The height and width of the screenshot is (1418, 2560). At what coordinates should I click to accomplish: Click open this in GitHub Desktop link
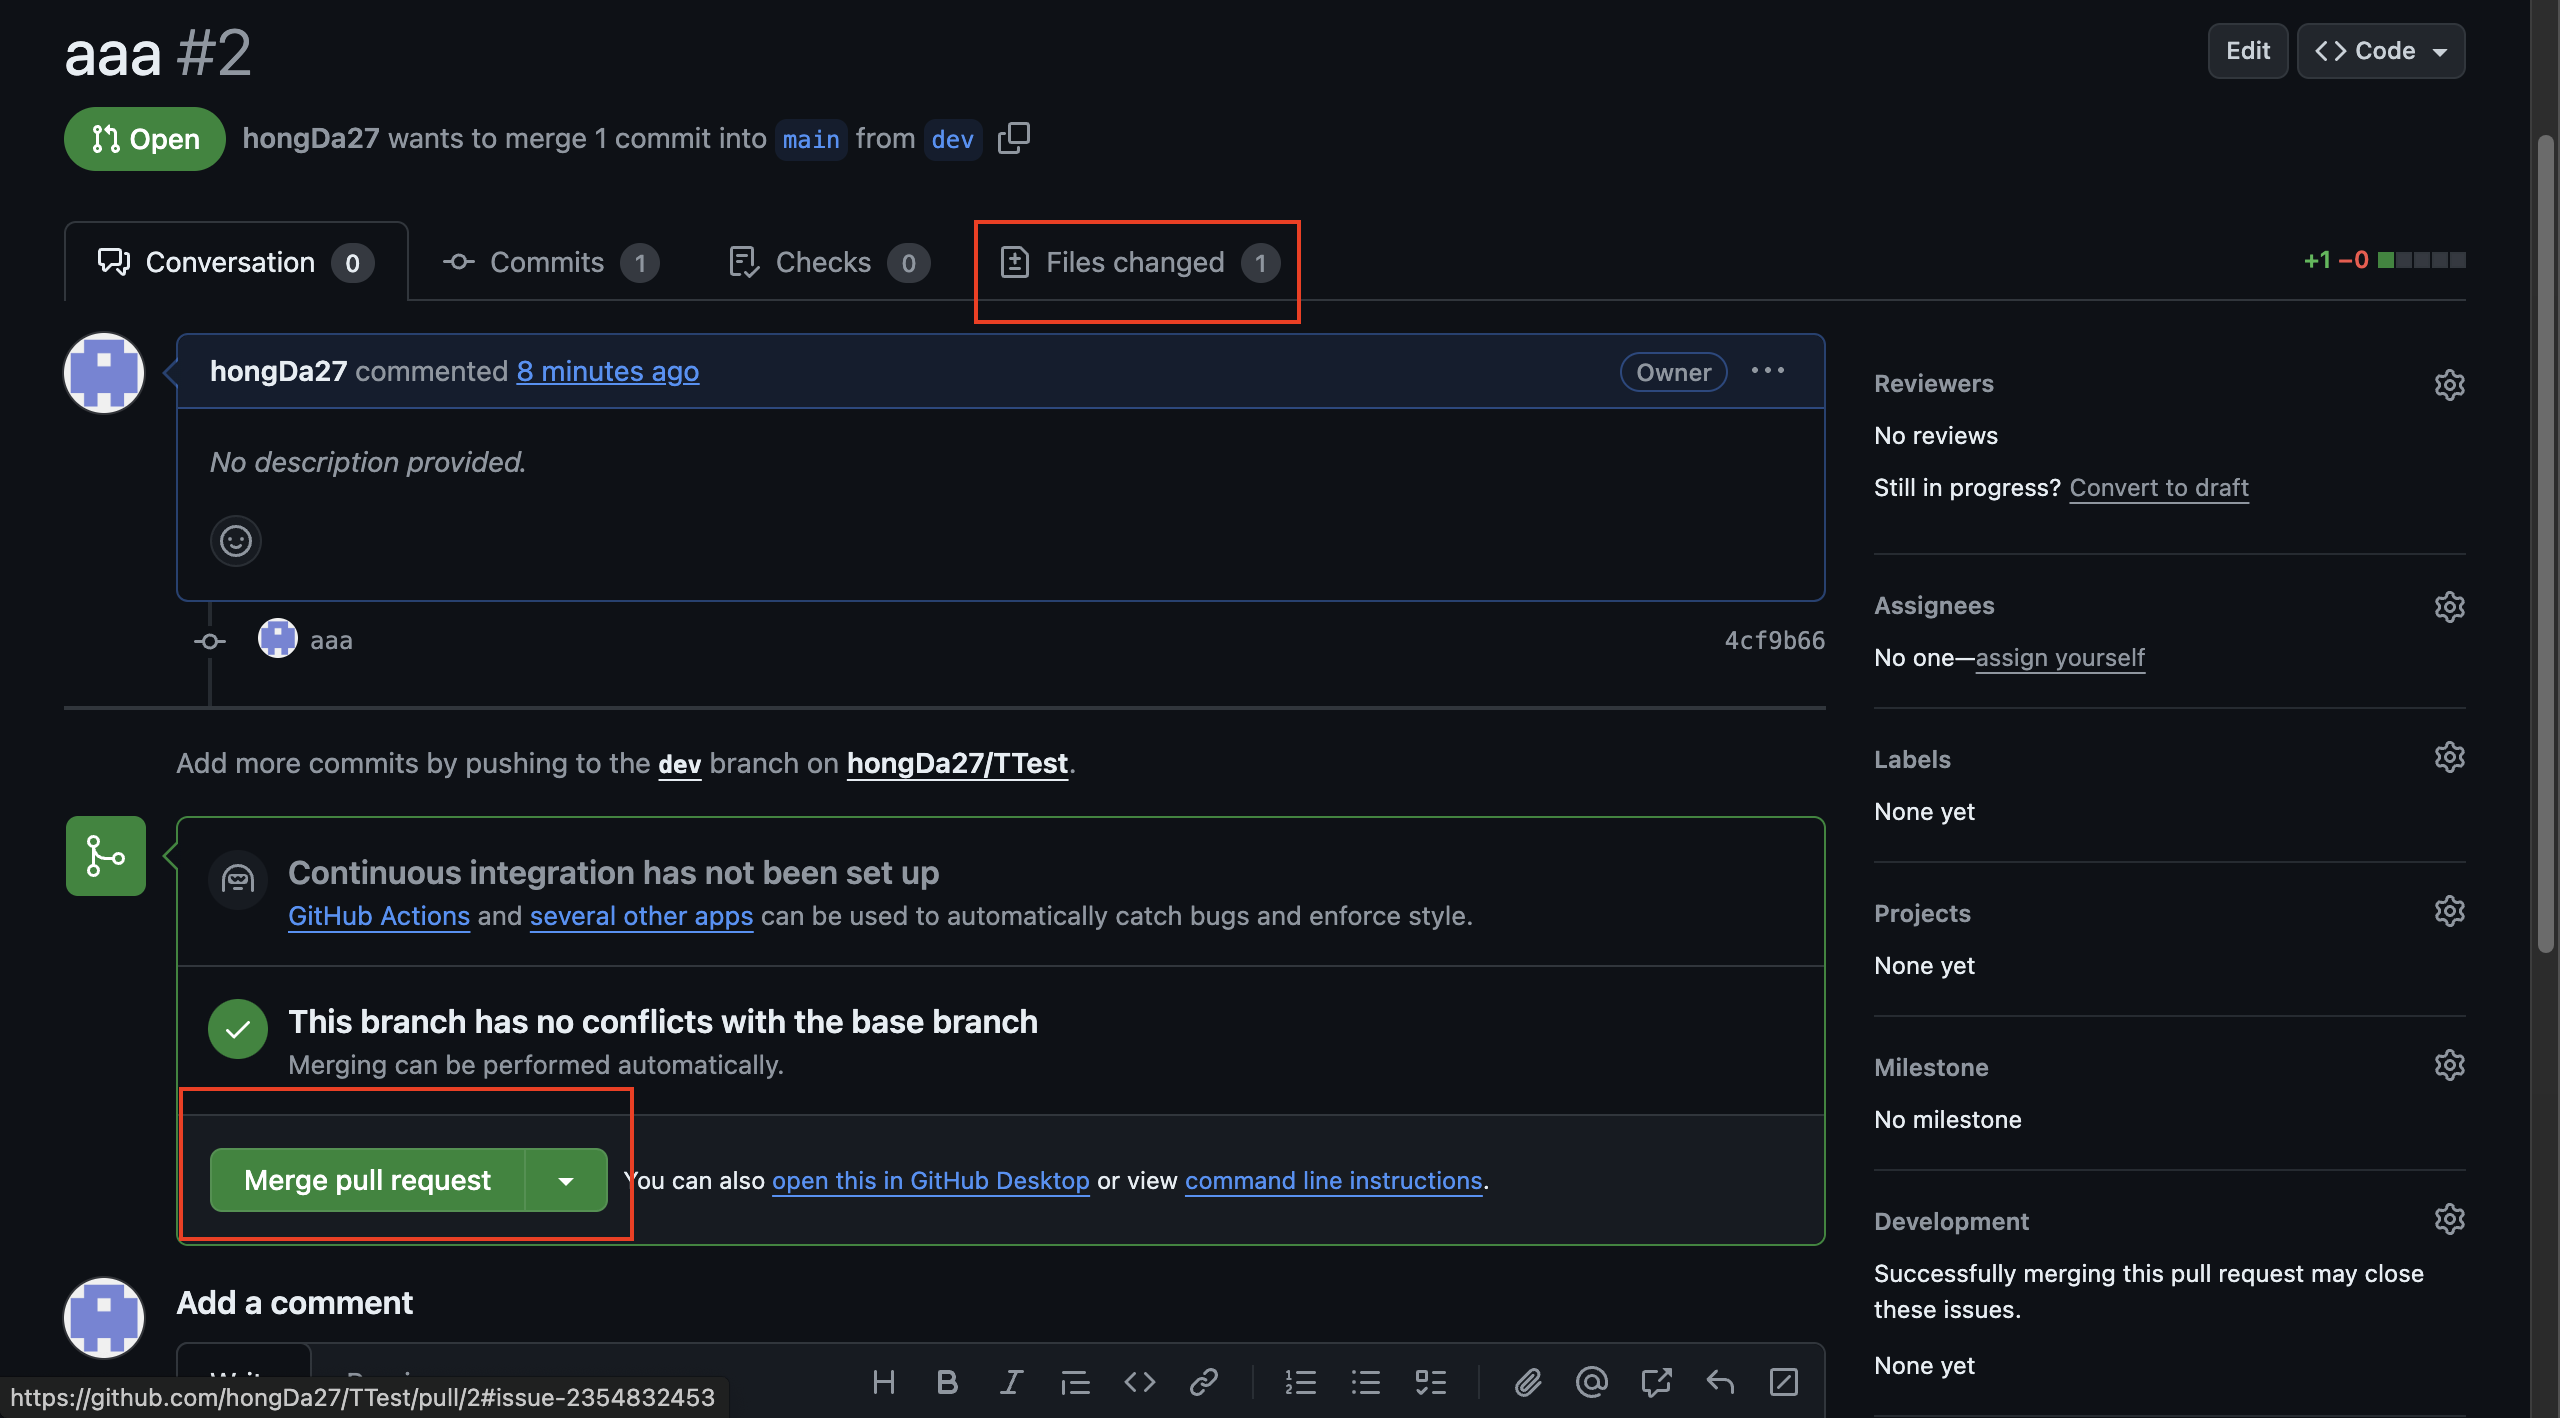coord(930,1180)
